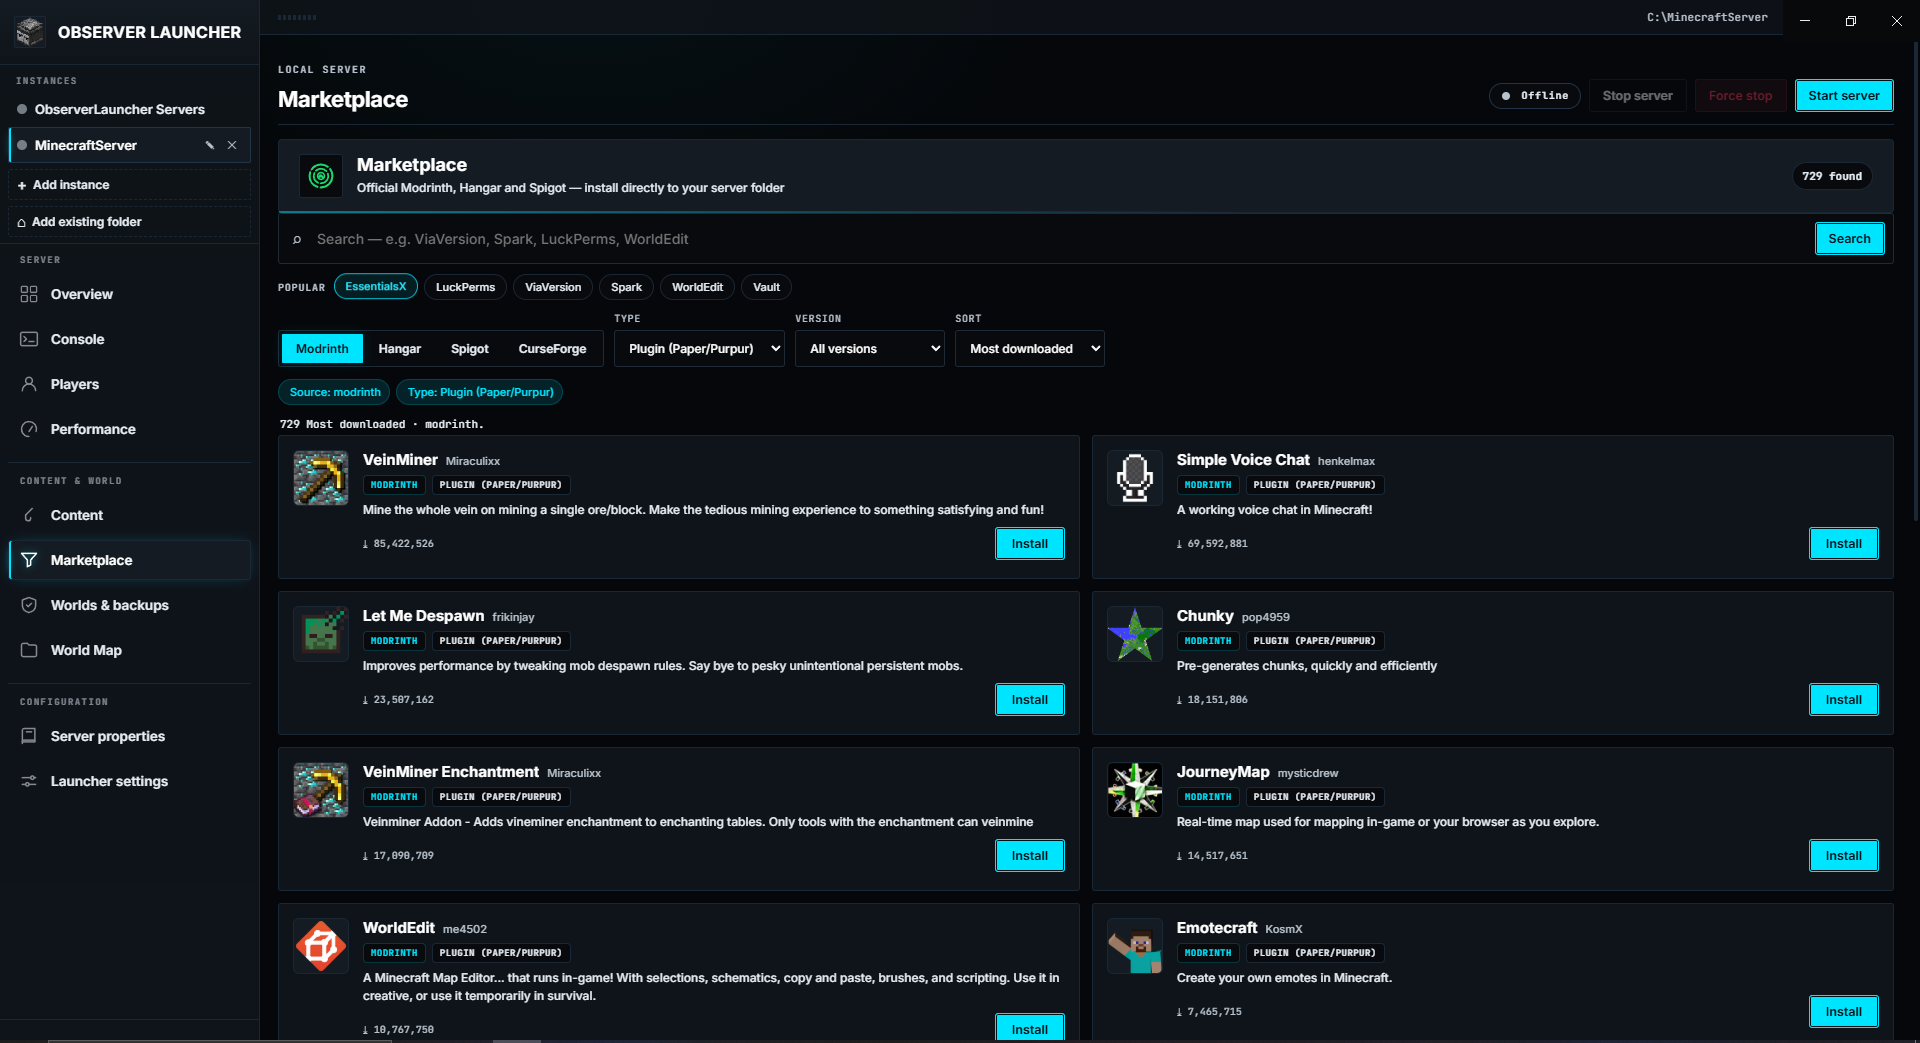Click the C:\MinecraftServer path in title bar
This screenshot has width=1920, height=1043.
pyautogui.click(x=1707, y=17)
